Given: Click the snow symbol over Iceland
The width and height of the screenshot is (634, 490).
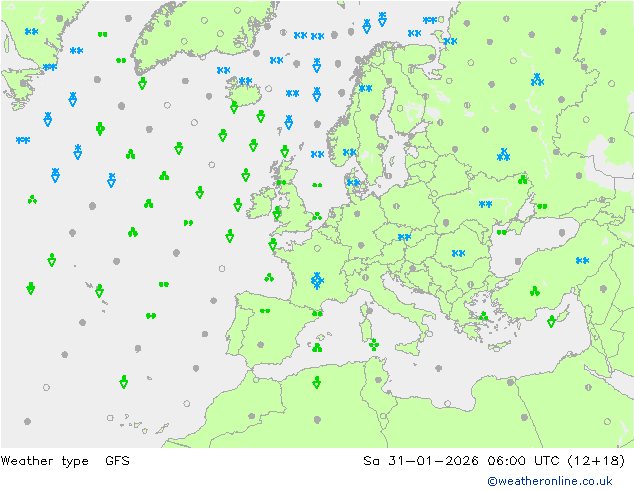Looking at the screenshot, I should tap(245, 81).
